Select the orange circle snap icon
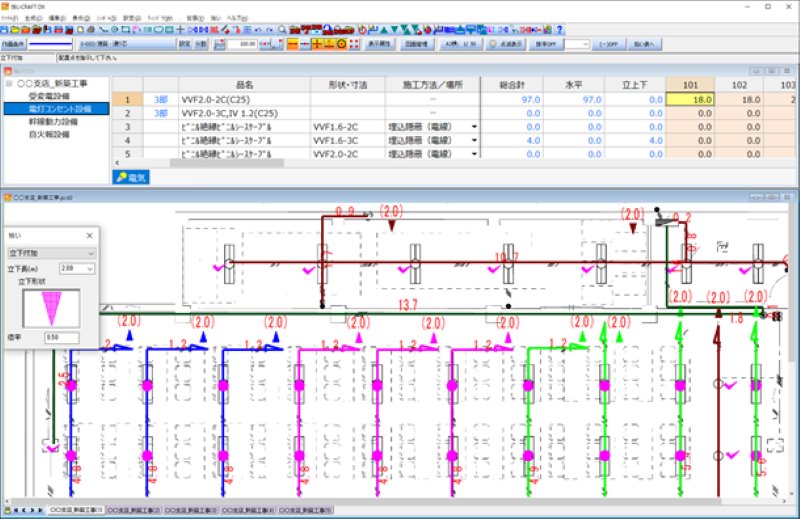The width and height of the screenshot is (800, 519). tap(342, 45)
